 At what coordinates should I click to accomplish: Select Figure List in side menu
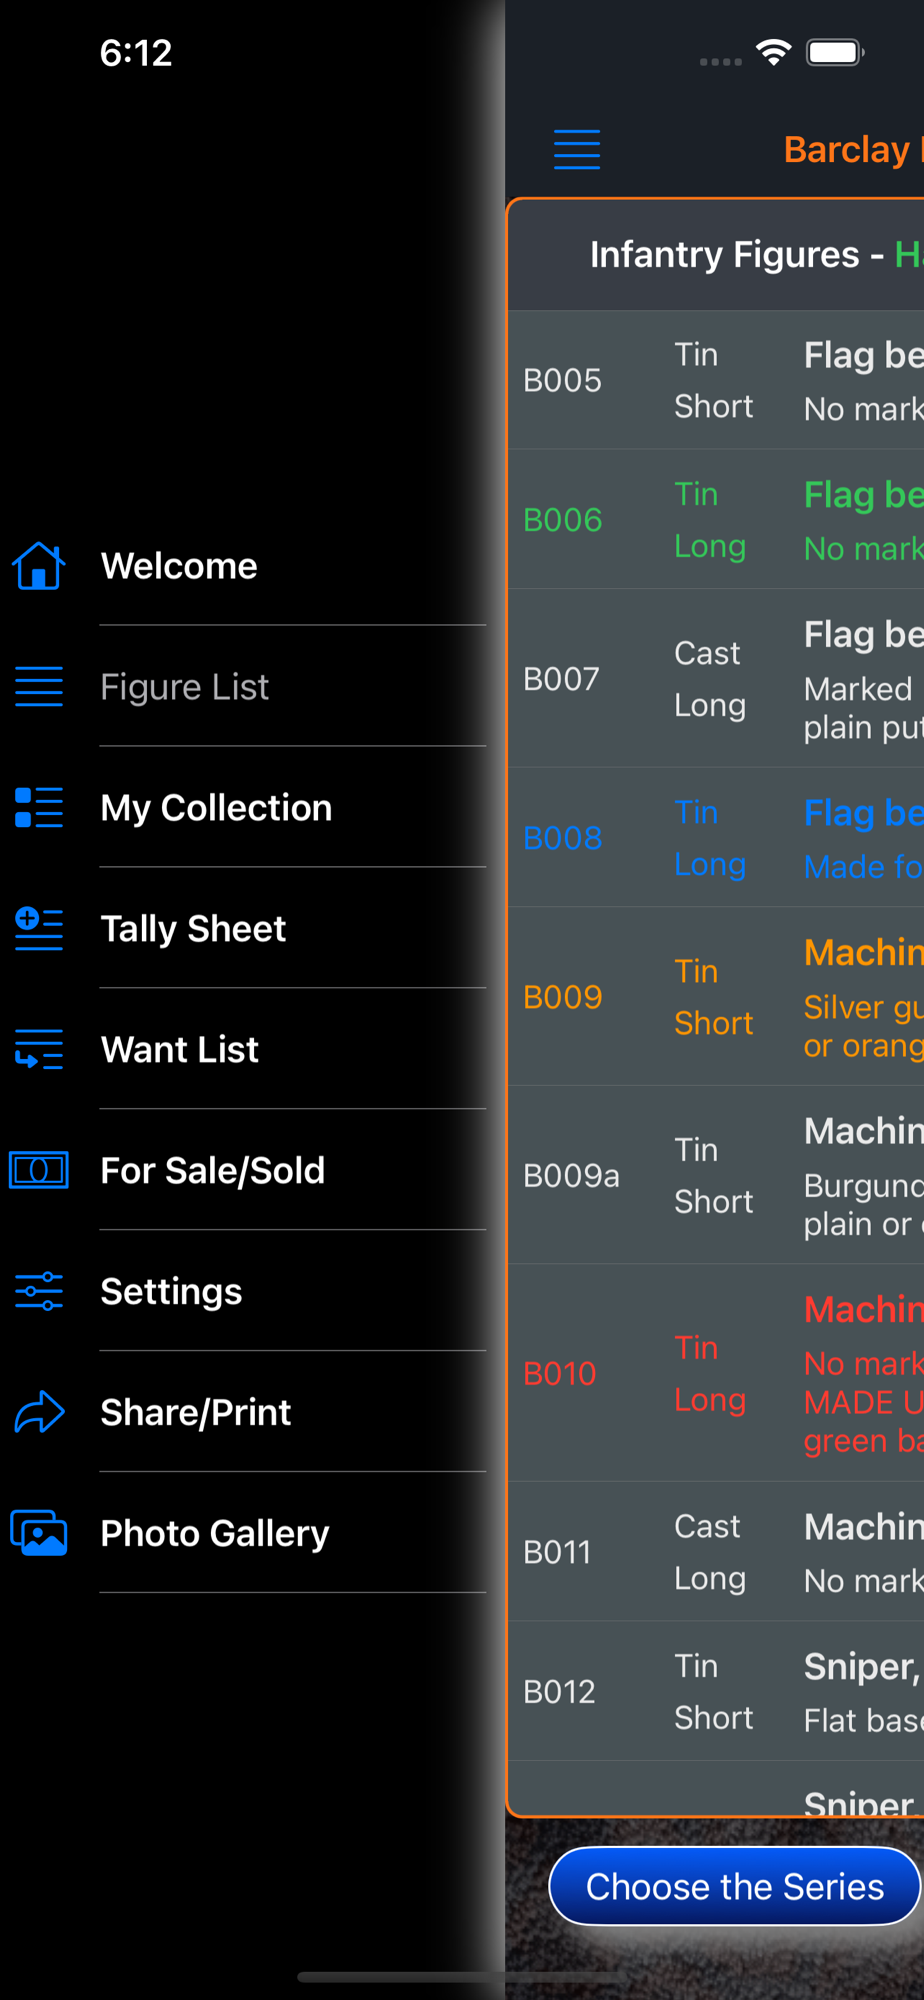[185, 687]
